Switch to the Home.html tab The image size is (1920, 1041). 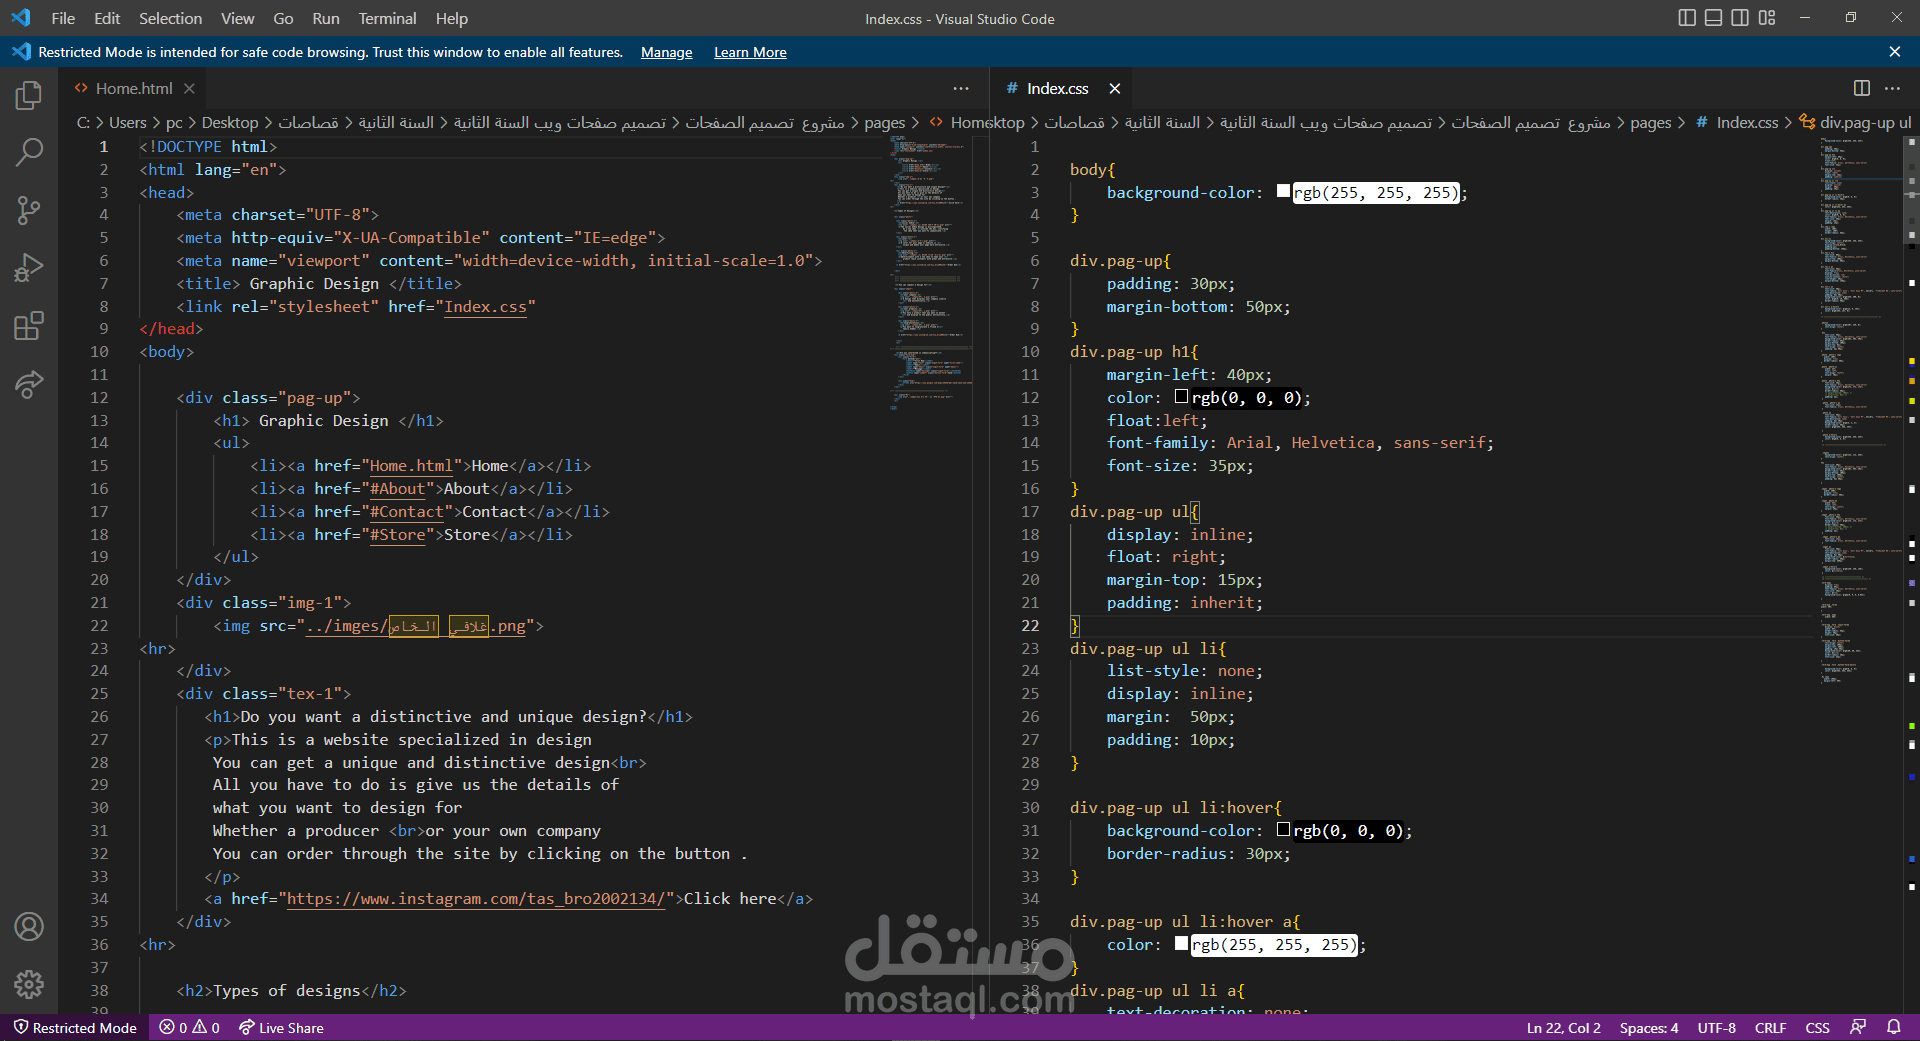[x=134, y=89]
